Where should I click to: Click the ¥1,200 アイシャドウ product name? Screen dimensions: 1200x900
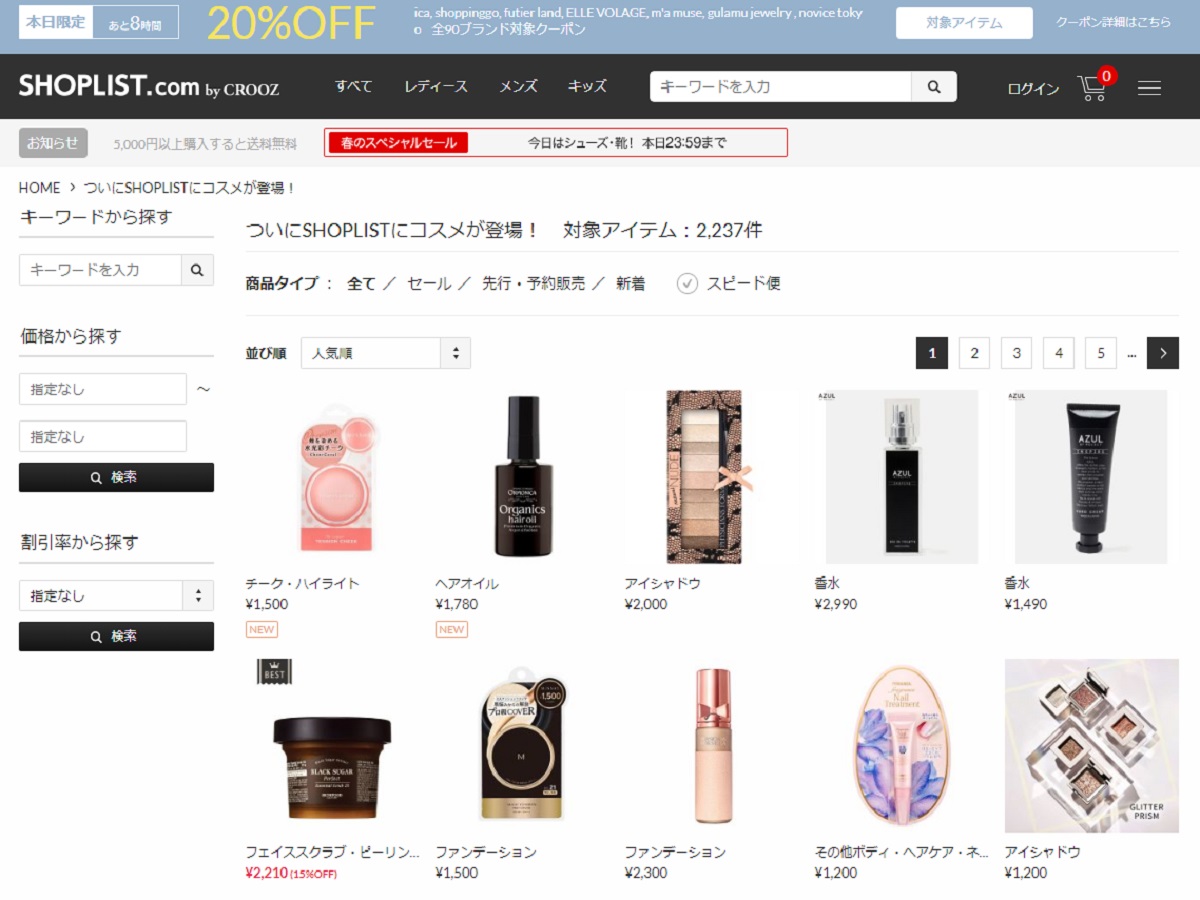point(1043,853)
